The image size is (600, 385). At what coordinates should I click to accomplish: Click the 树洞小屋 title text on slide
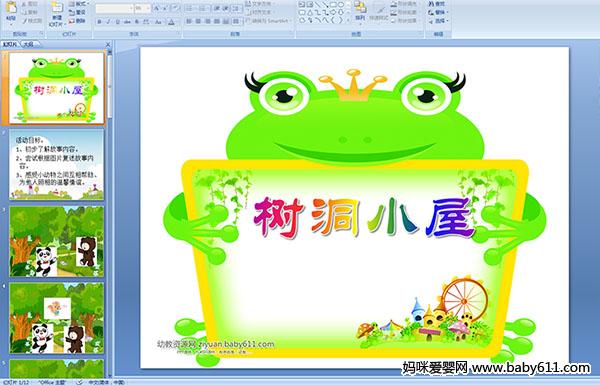point(364,217)
